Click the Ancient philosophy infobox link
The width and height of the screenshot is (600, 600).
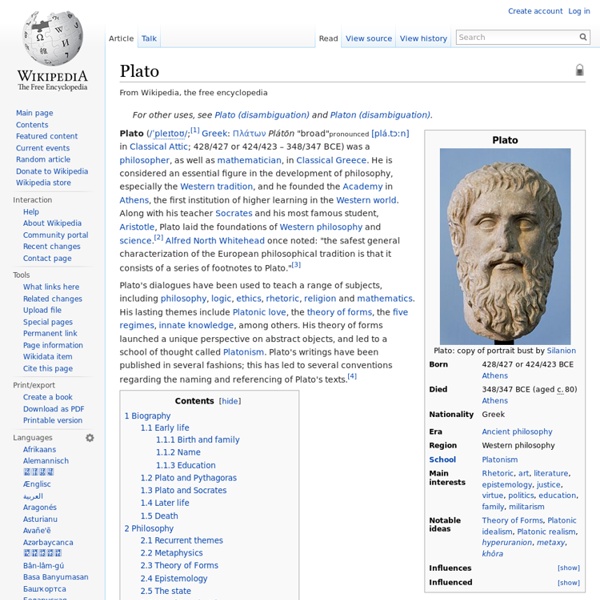[517, 432]
